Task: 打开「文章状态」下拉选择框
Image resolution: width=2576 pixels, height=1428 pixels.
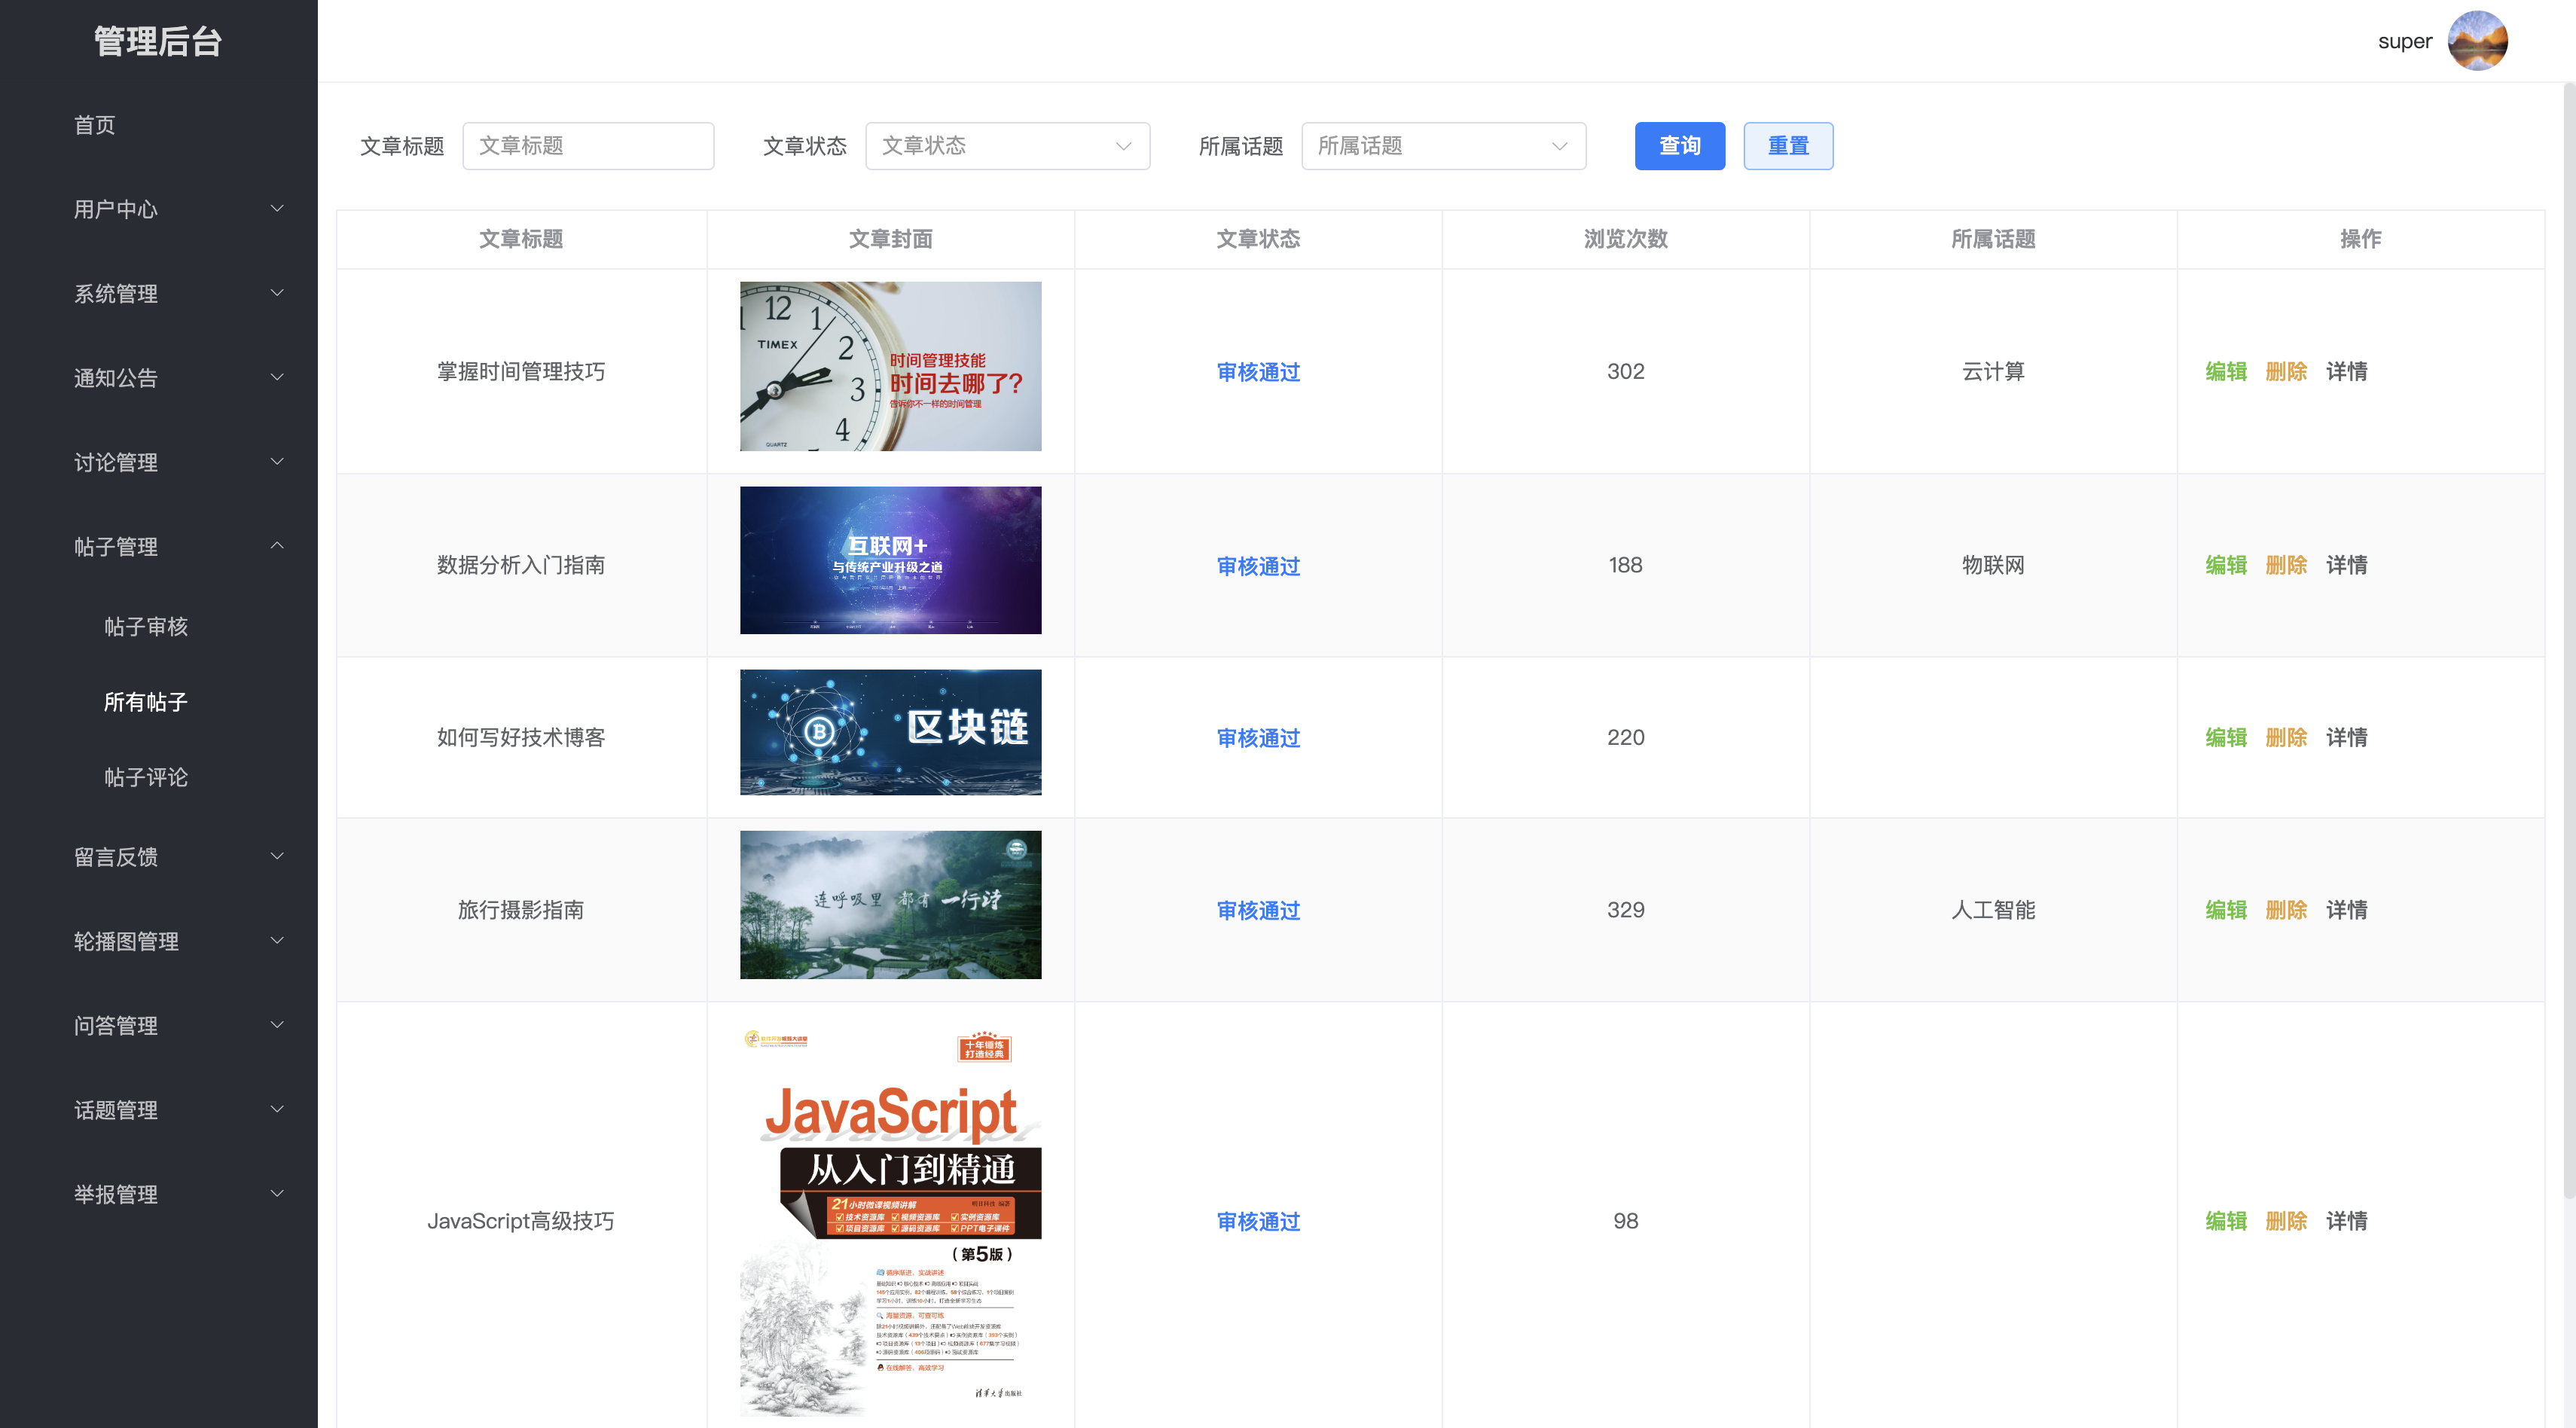Action: (x=1007, y=145)
